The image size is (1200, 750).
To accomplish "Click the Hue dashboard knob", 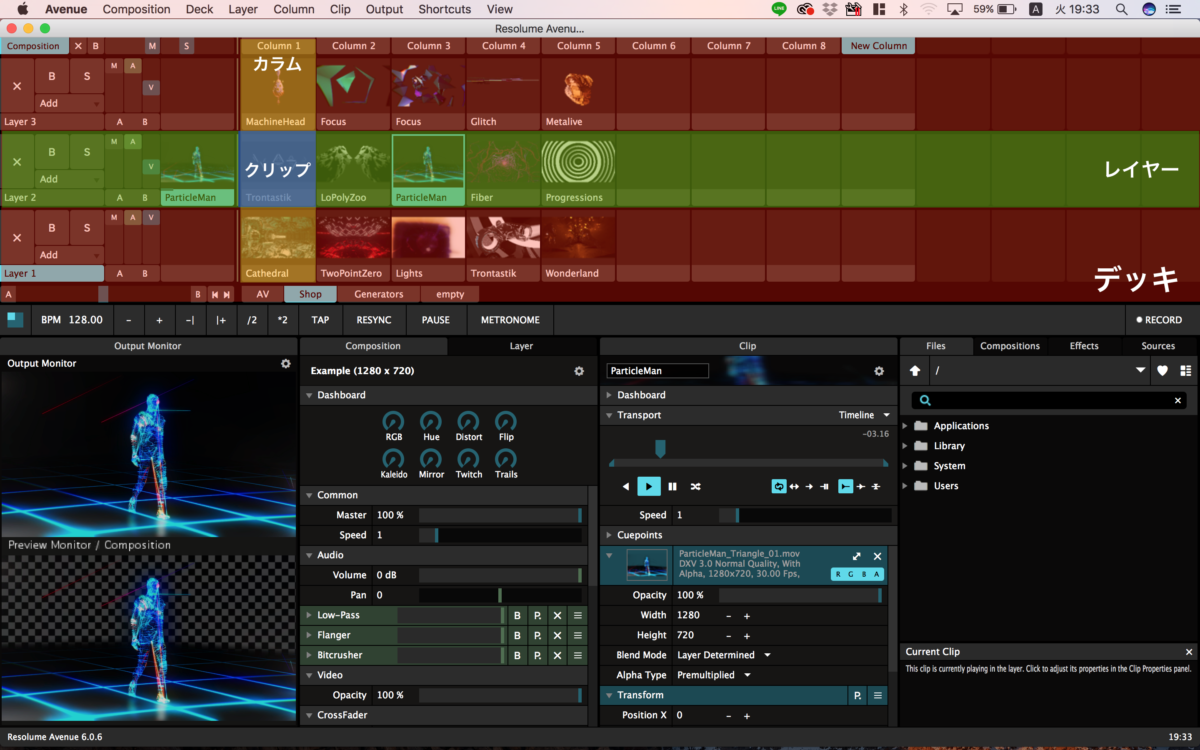I will 431,421.
